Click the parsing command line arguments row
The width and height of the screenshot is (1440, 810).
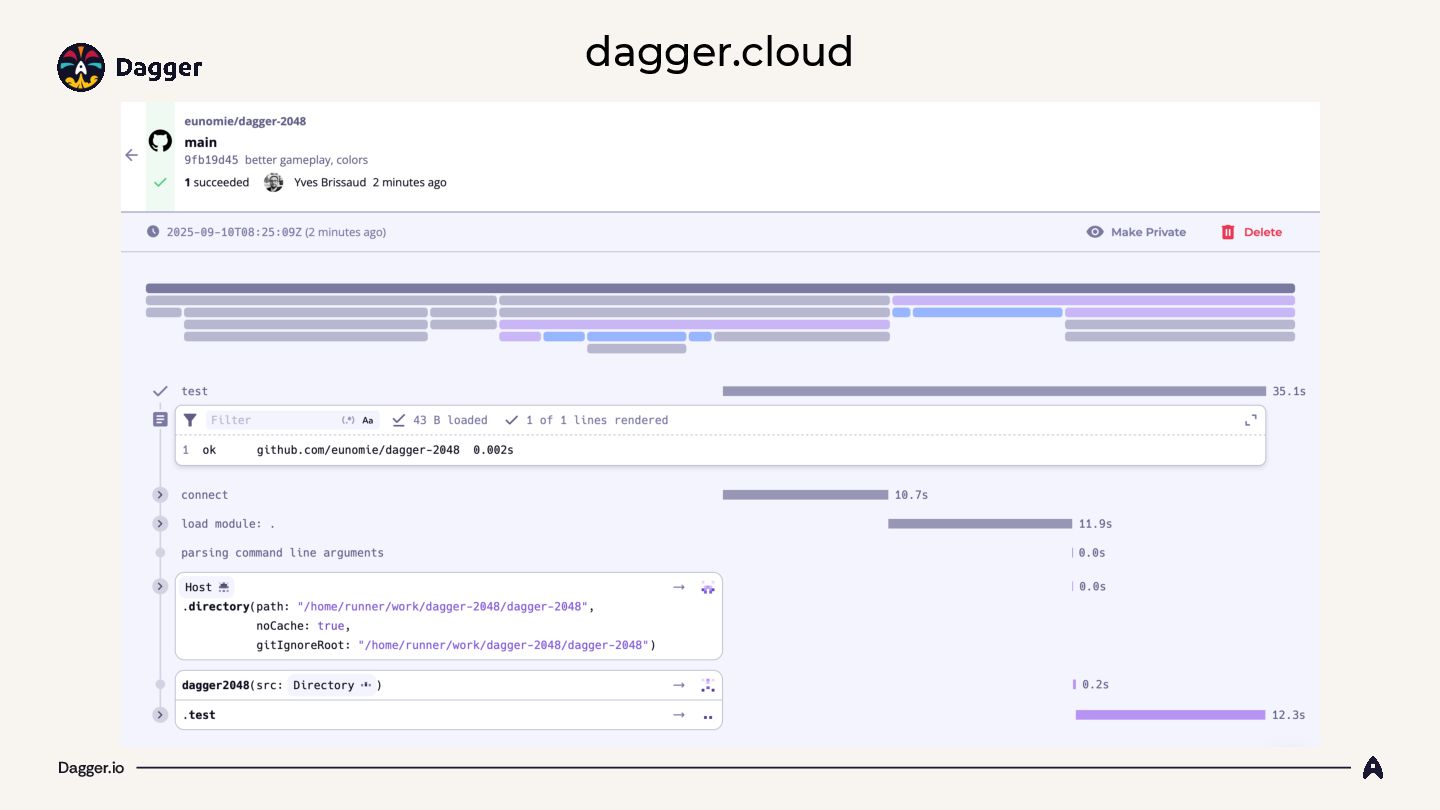click(x=282, y=553)
